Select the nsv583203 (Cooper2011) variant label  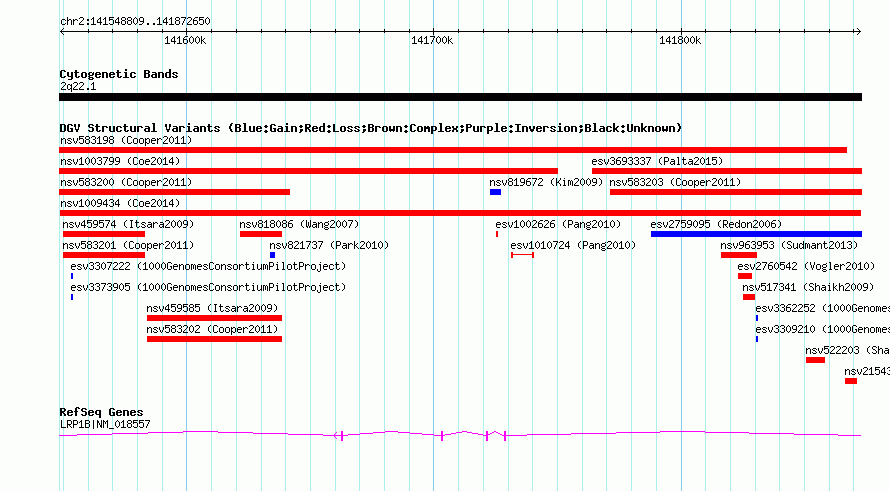pyautogui.click(x=675, y=182)
